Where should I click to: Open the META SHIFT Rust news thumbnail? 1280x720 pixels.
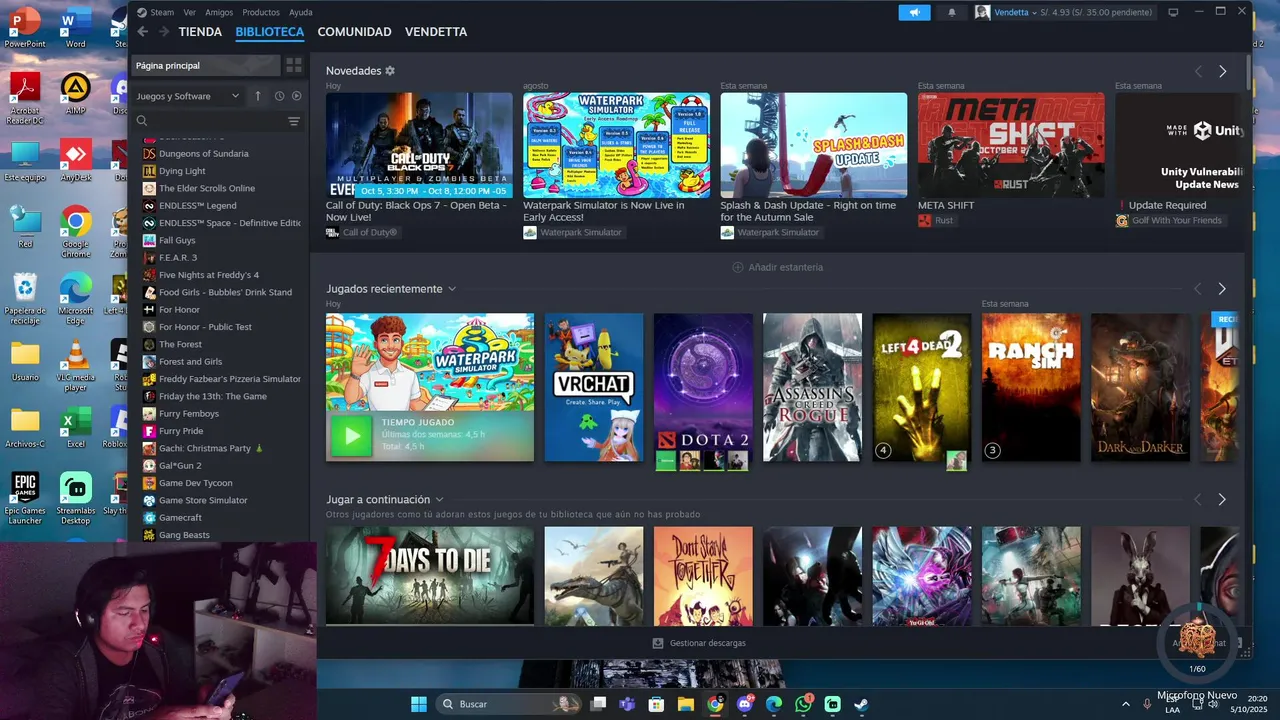tap(1011, 145)
